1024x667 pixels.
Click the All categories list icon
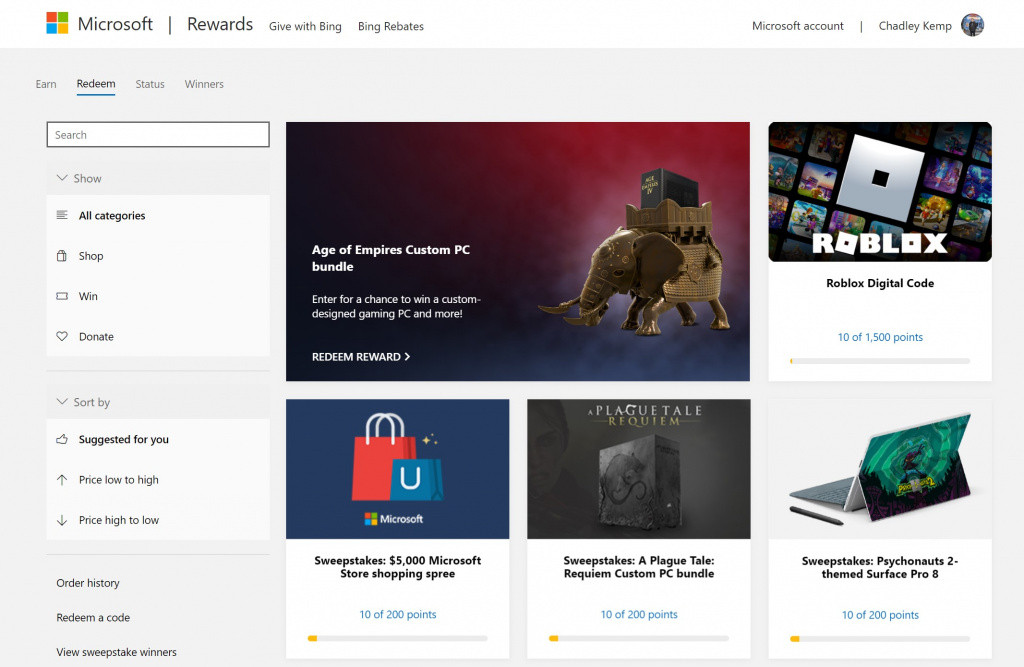click(62, 215)
